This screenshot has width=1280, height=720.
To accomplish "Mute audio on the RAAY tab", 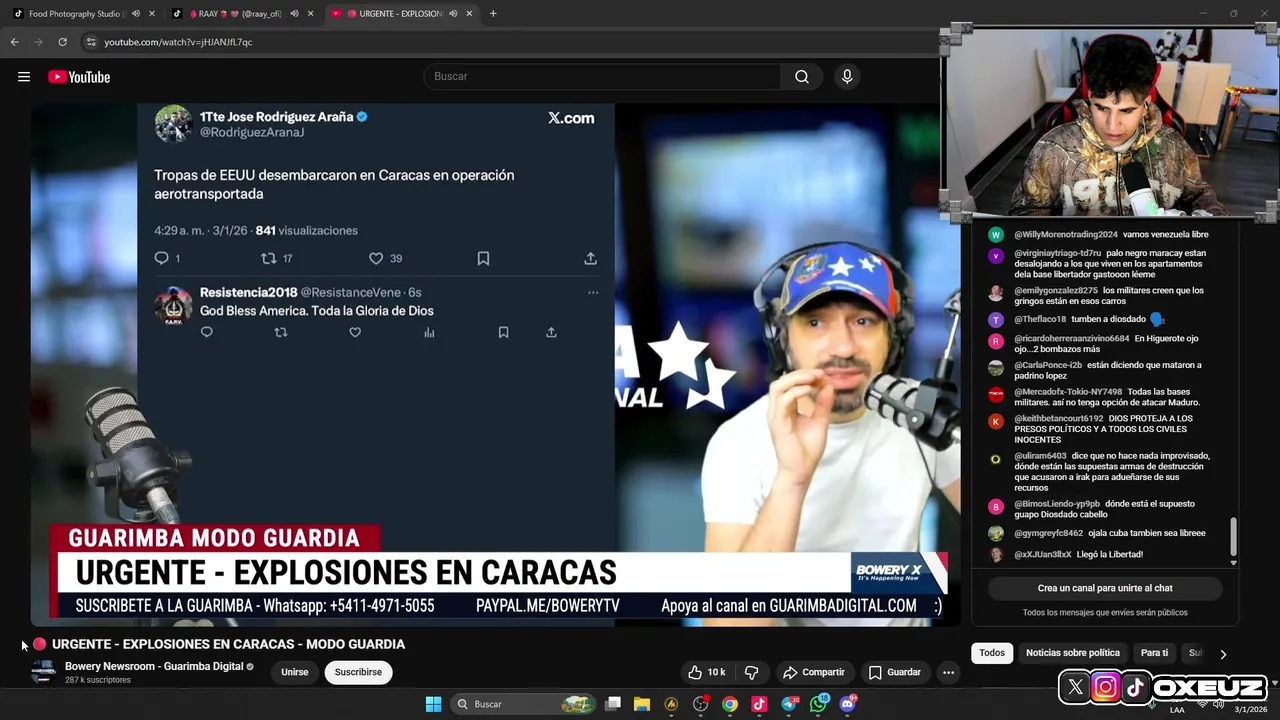I will 294,14.
